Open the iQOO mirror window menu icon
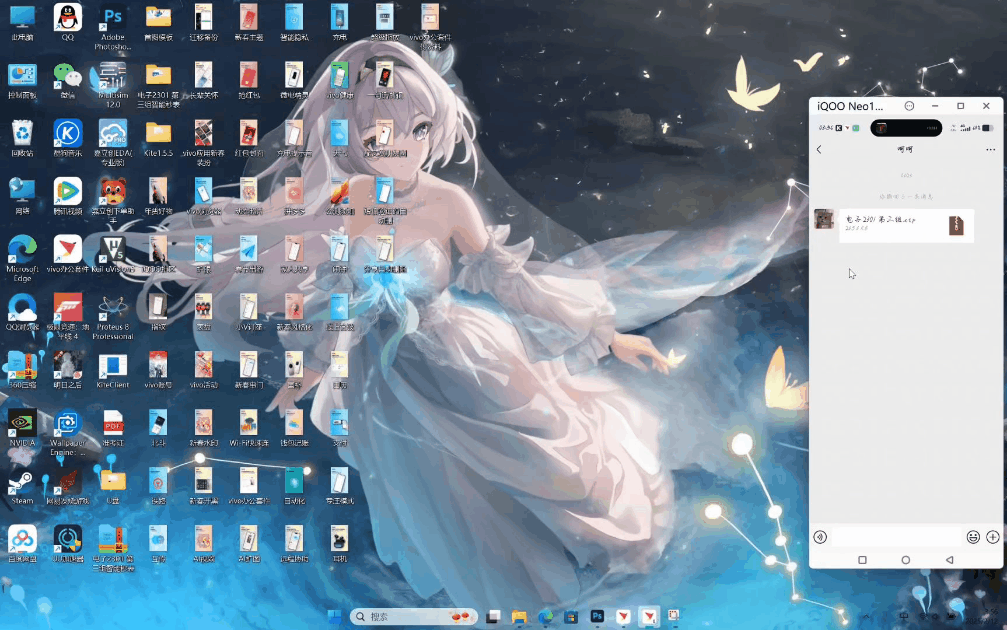Image resolution: width=1007 pixels, height=630 pixels. 909,106
